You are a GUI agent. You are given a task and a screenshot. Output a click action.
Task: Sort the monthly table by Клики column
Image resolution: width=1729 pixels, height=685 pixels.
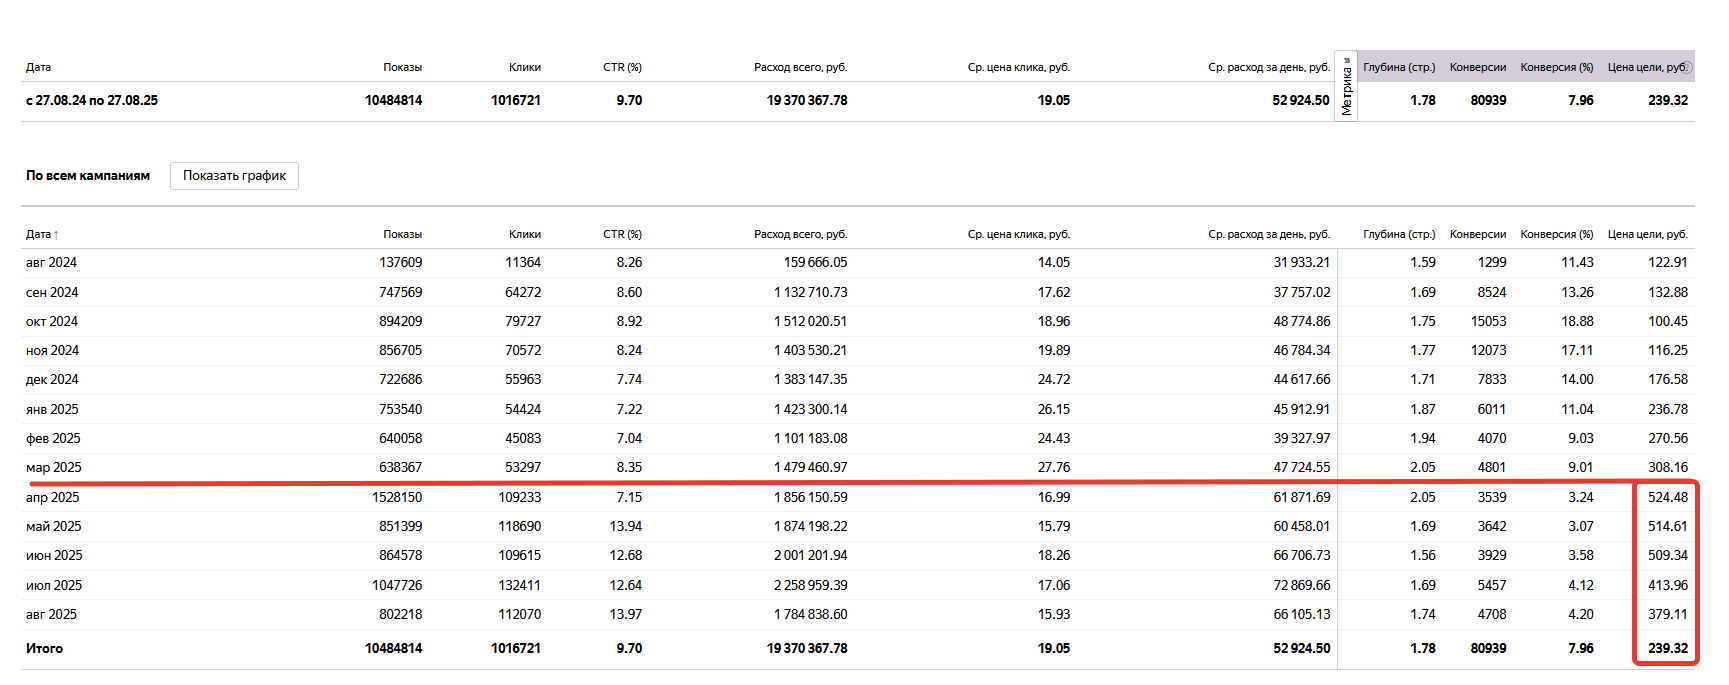coord(524,234)
